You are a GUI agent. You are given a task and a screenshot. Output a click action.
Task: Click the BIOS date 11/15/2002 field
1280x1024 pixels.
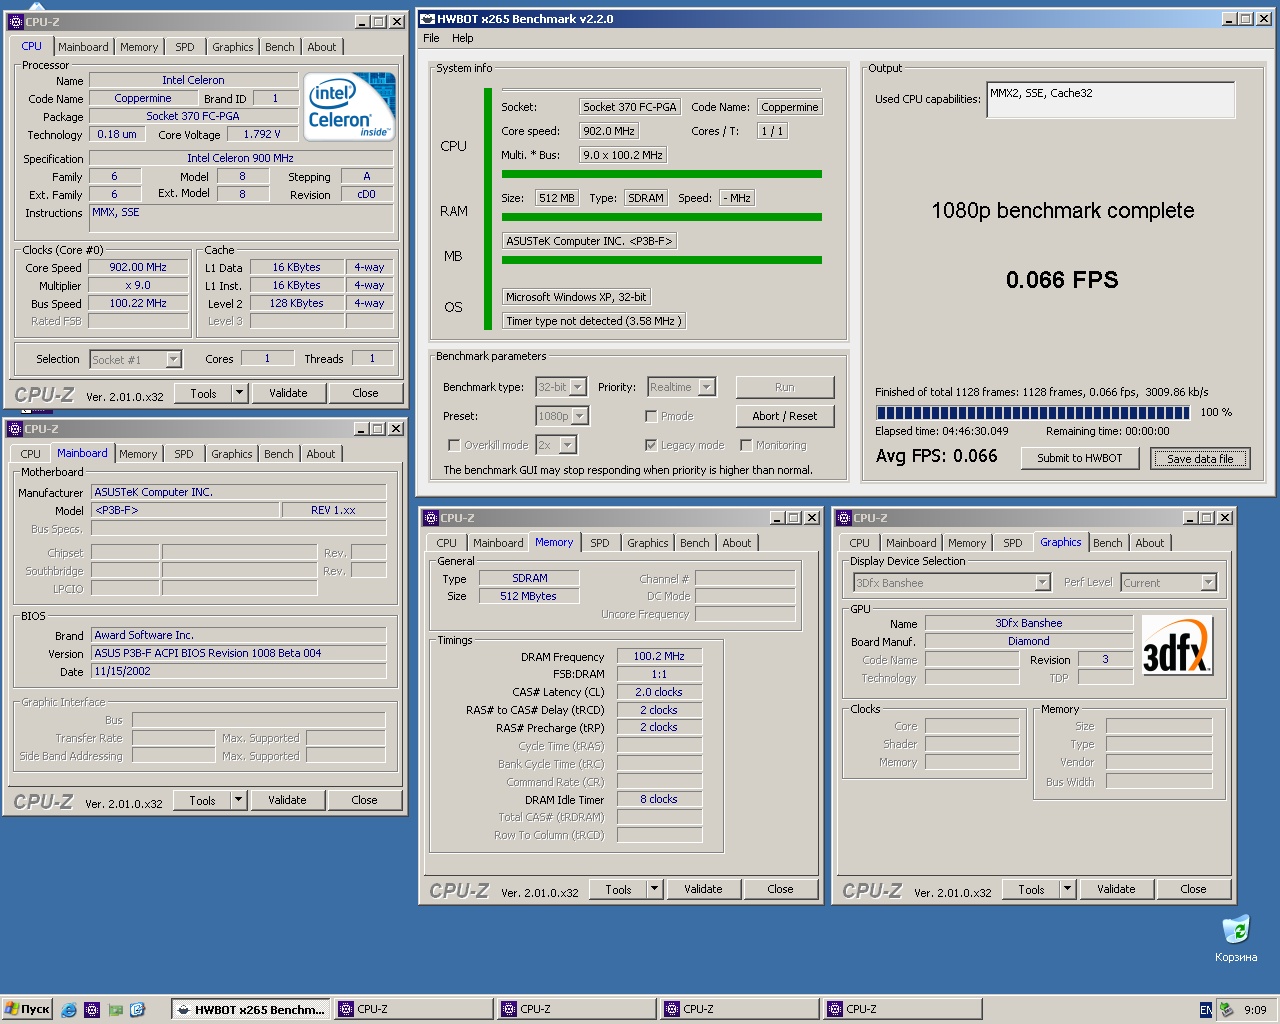tap(239, 671)
